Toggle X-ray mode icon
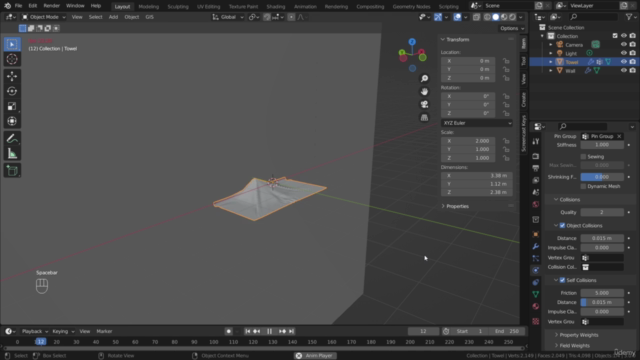 [476, 17]
